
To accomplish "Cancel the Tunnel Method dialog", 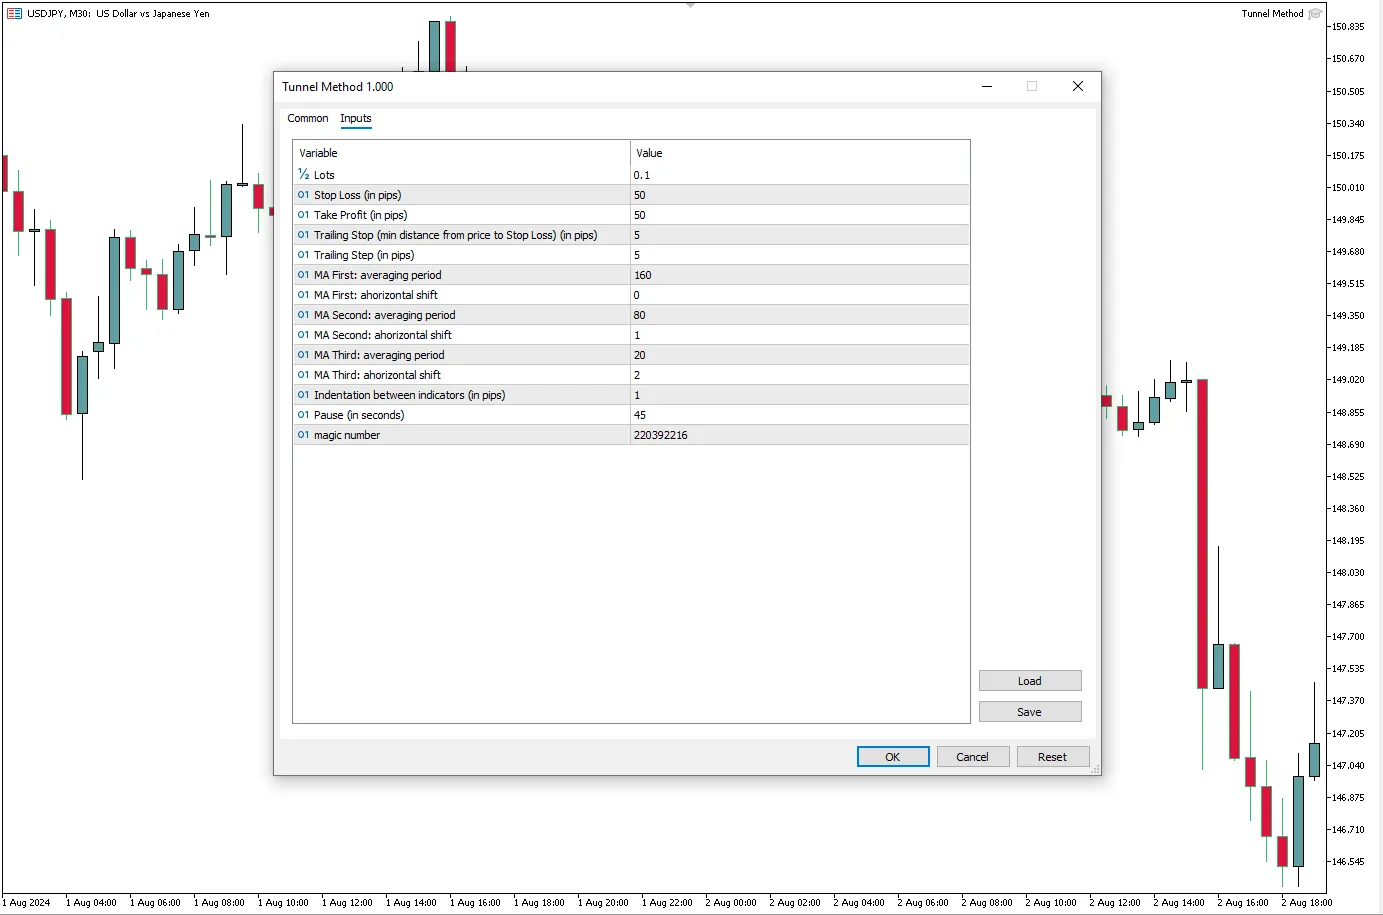I will 973,757.
